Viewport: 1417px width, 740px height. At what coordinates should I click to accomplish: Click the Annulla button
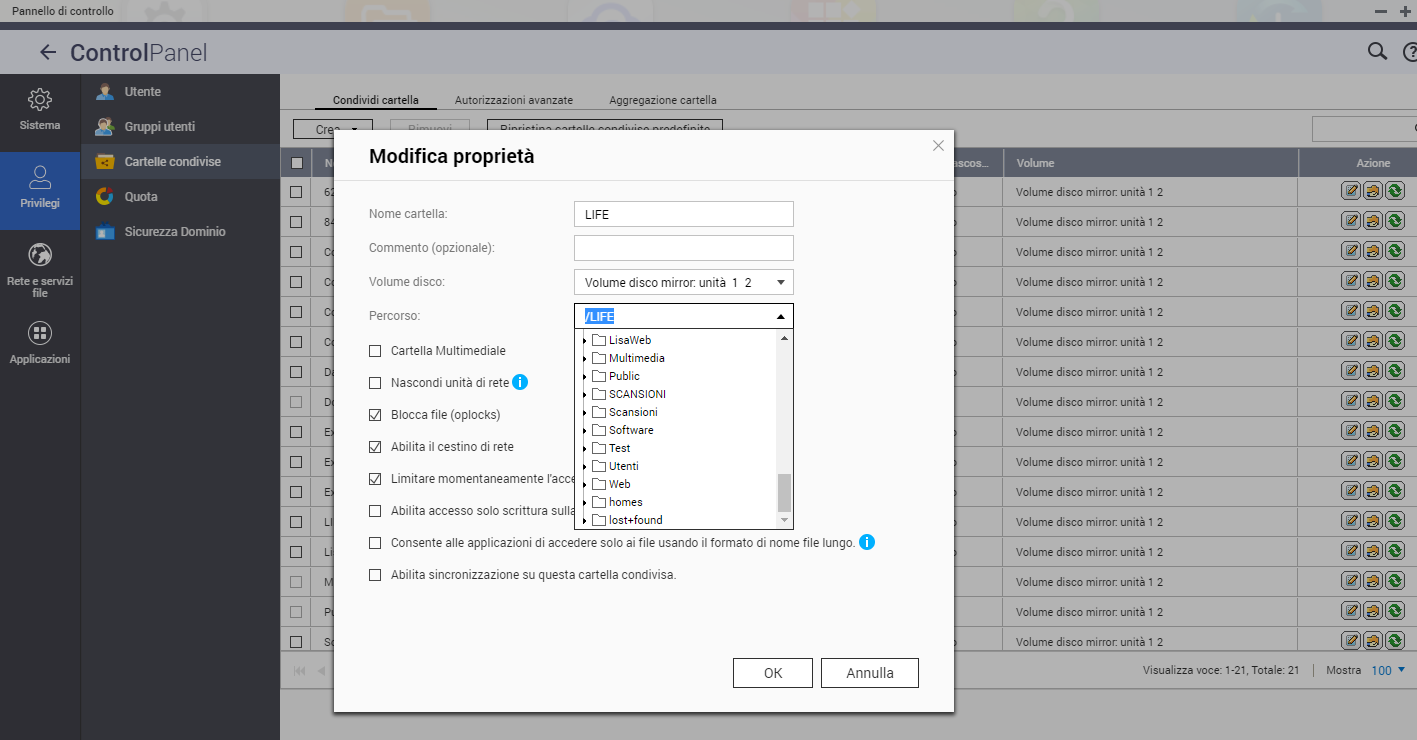point(869,673)
